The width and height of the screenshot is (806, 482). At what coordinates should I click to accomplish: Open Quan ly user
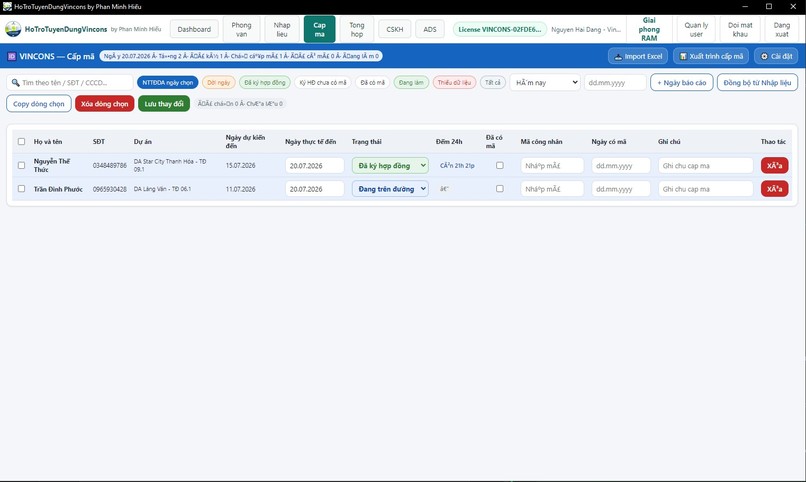(x=696, y=29)
